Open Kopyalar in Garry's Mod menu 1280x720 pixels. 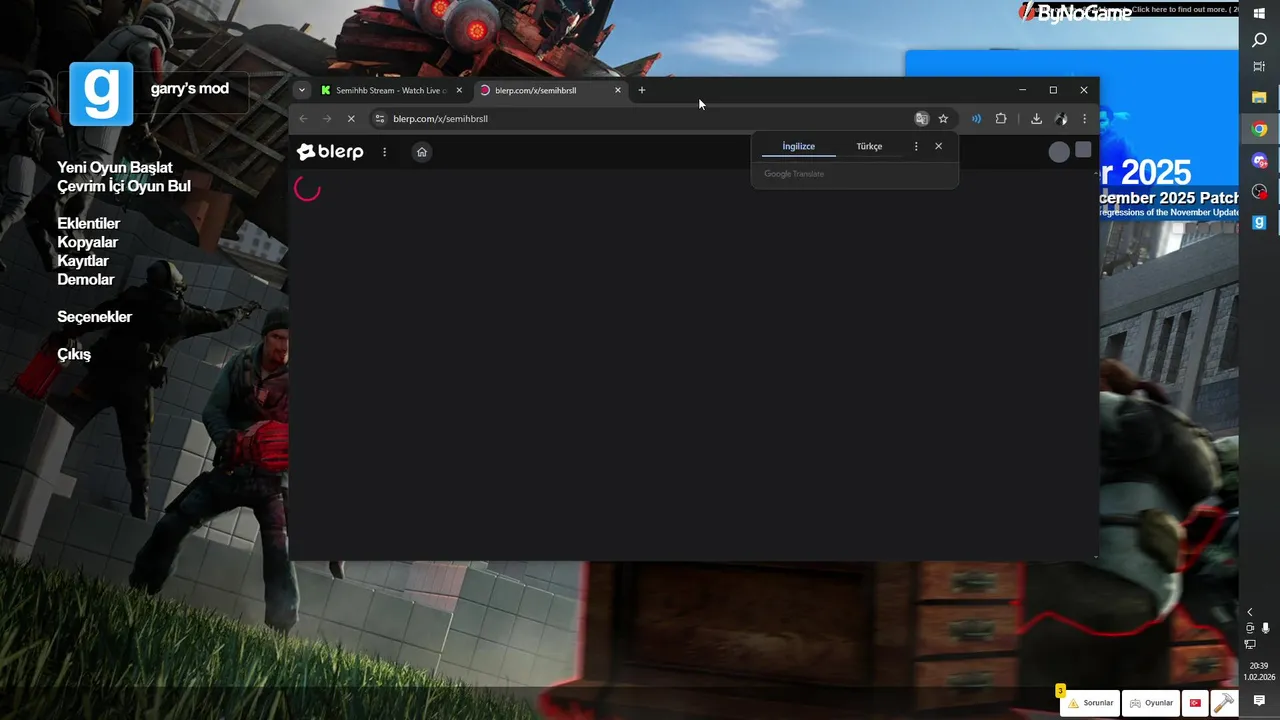(88, 242)
